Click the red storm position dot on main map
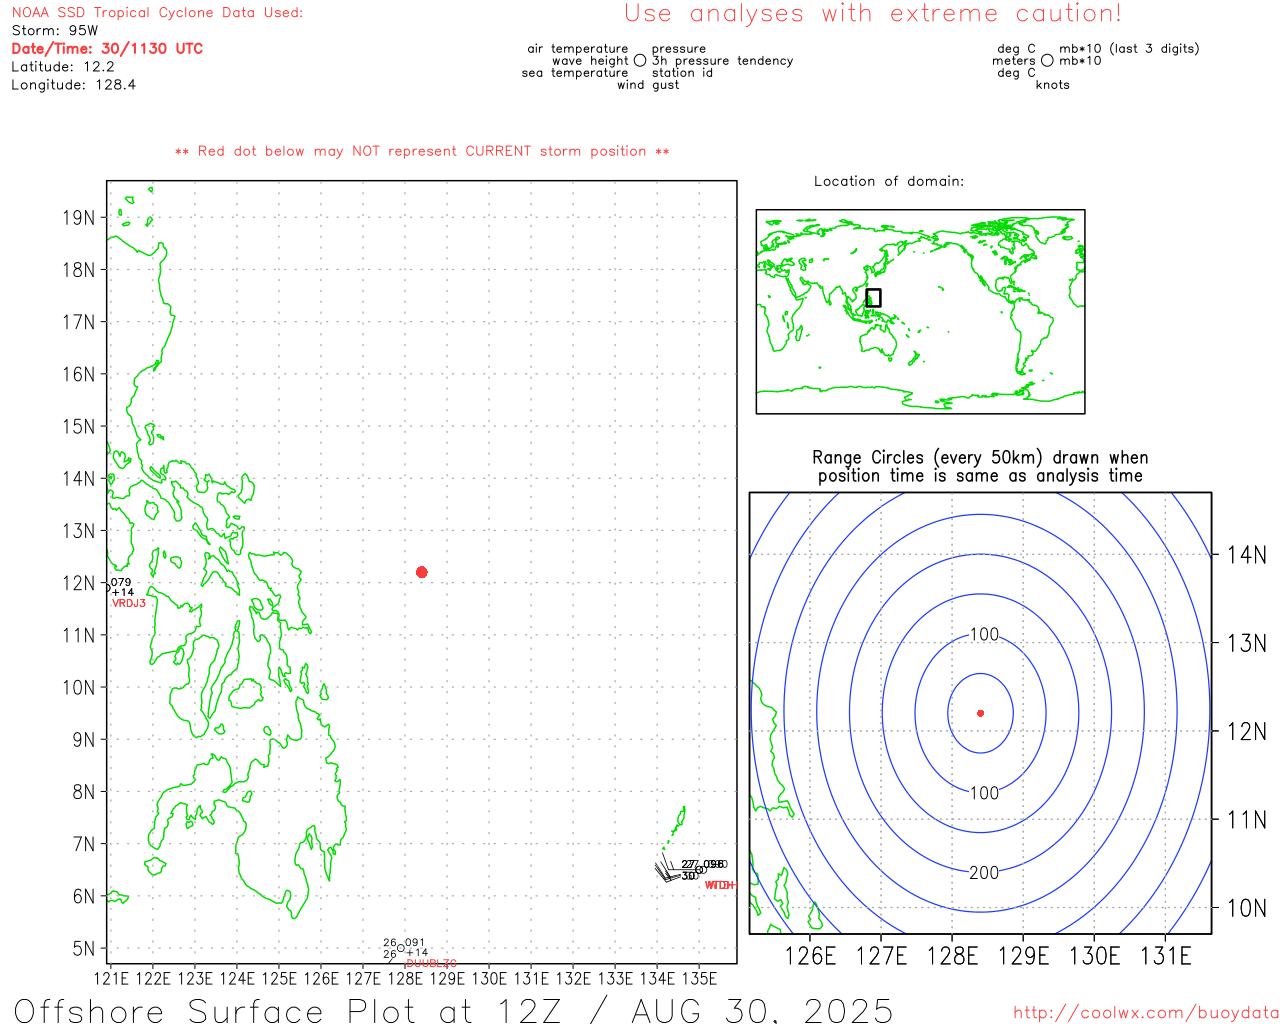 pyautogui.click(x=421, y=572)
